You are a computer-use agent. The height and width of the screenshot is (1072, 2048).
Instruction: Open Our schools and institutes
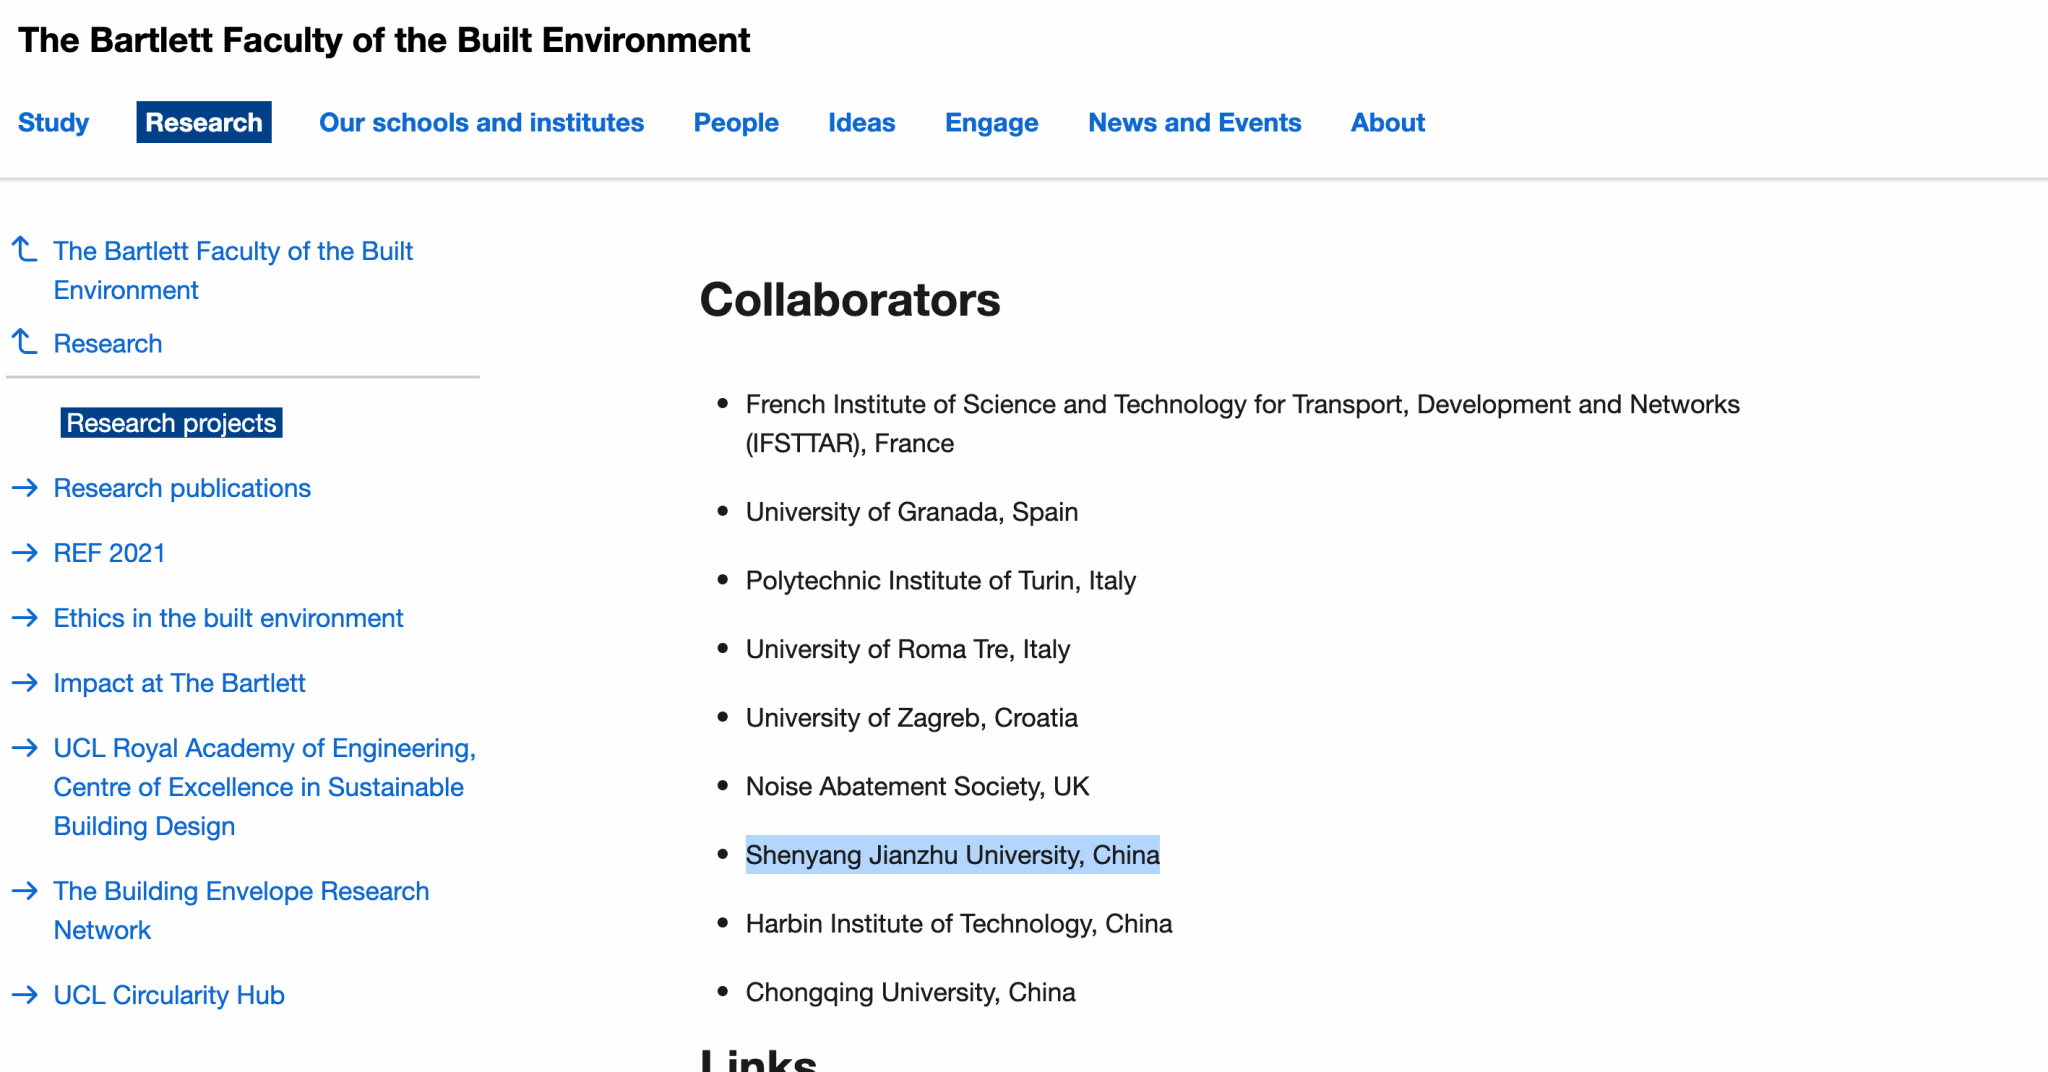(481, 122)
